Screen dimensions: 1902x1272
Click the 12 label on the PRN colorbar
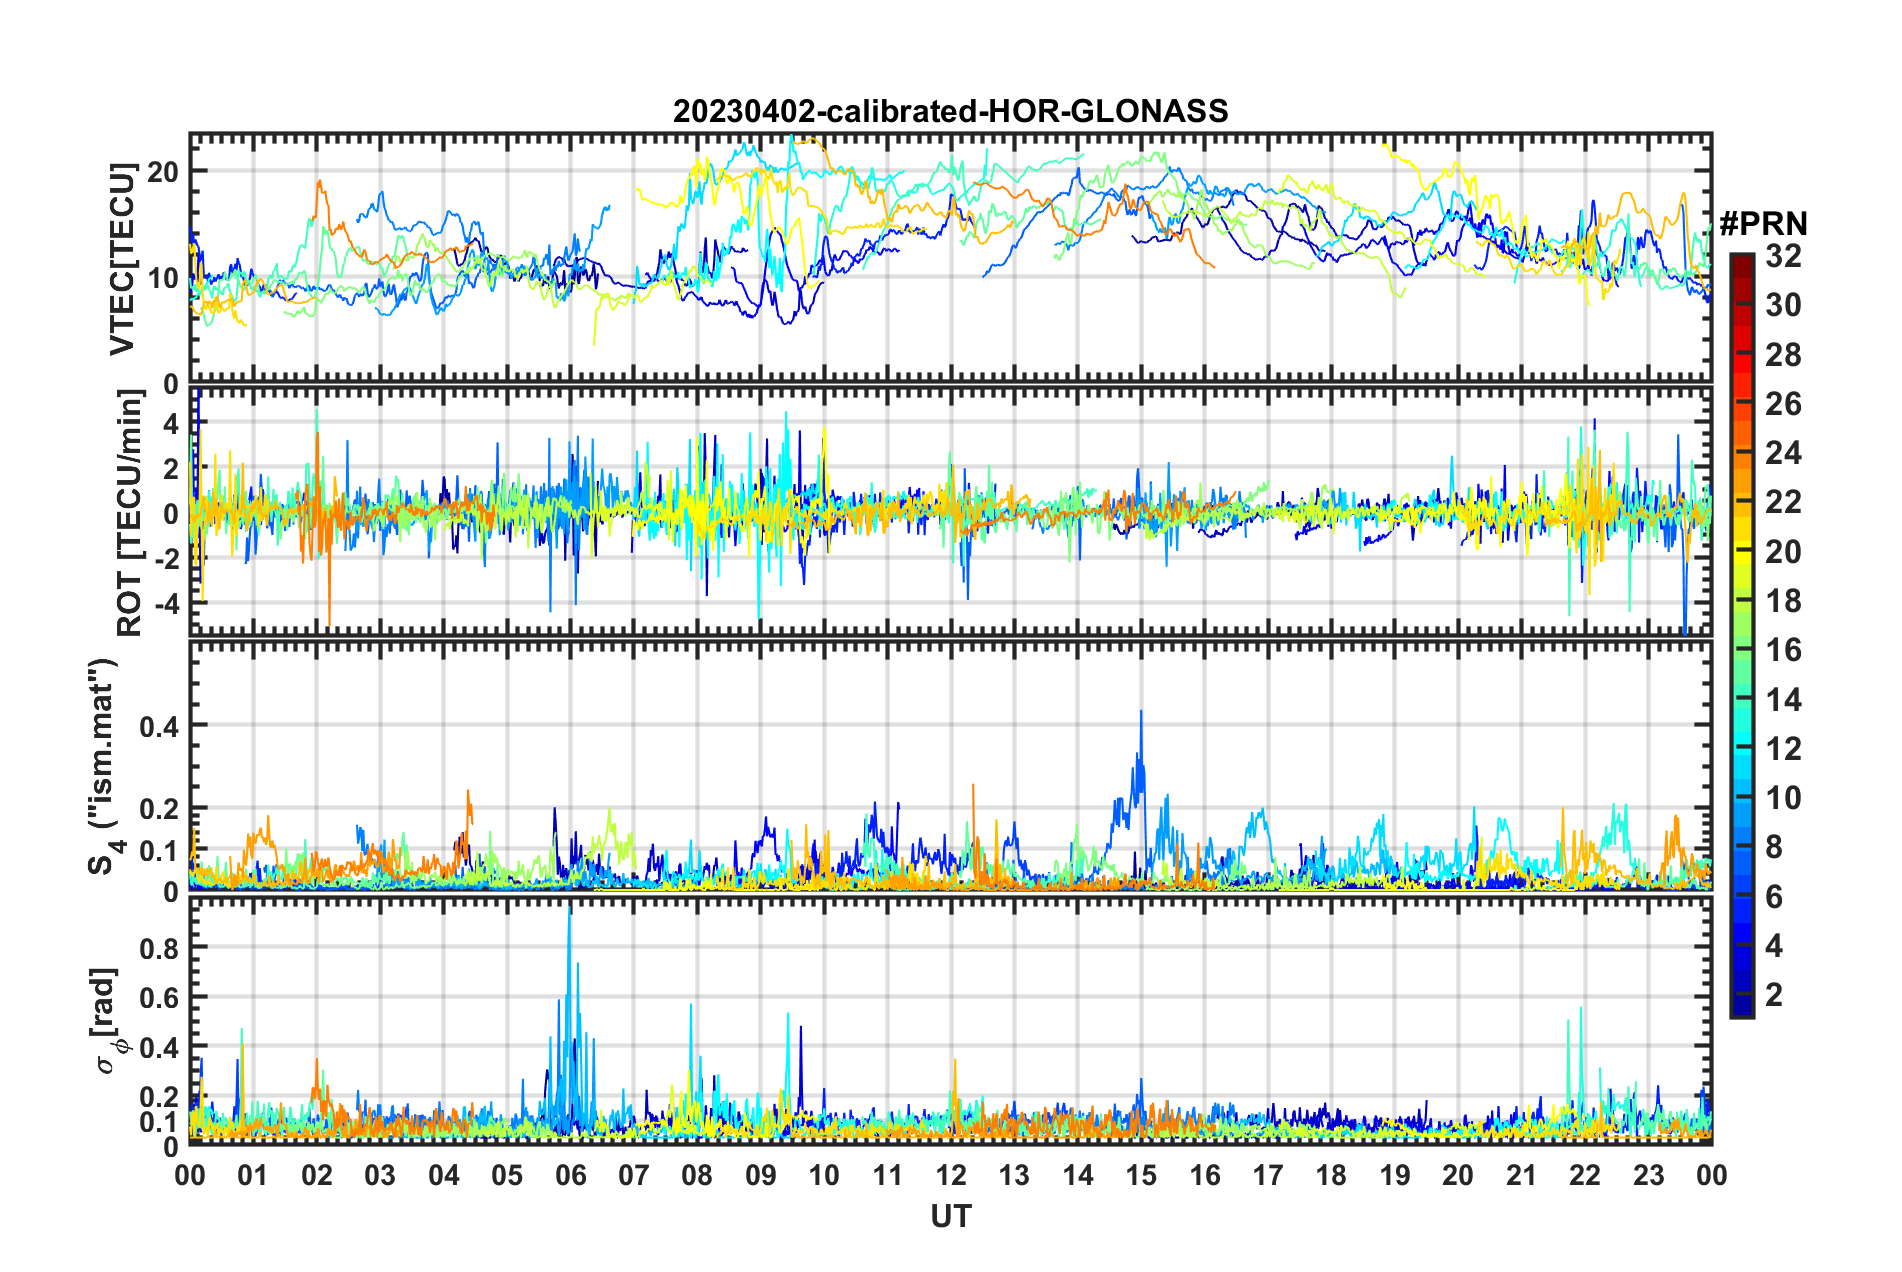[1784, 749]
